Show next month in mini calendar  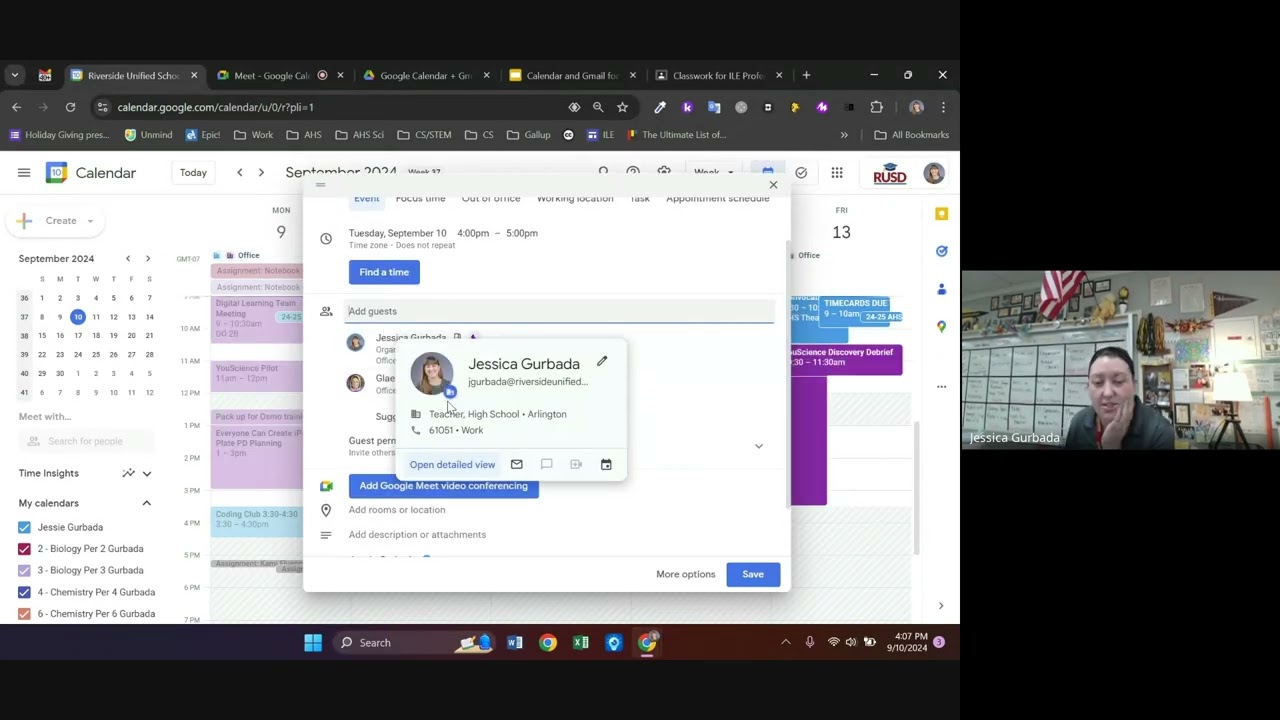[x=148, y=259]
